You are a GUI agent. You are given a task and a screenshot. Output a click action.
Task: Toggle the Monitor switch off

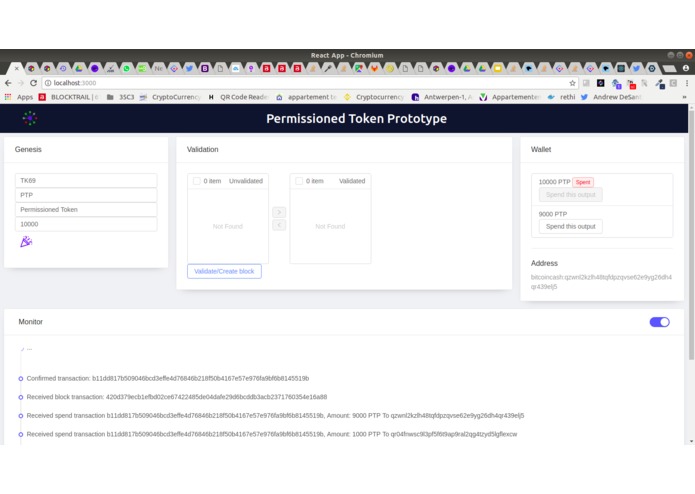pyautogui.click(x=660, y=322)
